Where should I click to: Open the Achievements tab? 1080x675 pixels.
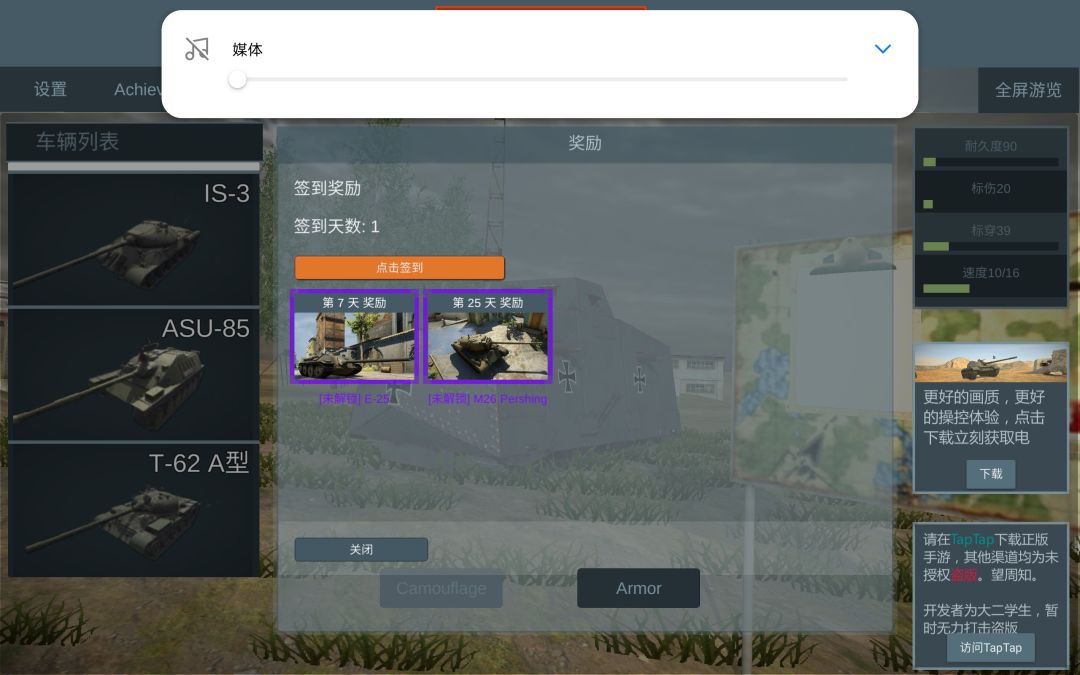[x=138, y=90]
